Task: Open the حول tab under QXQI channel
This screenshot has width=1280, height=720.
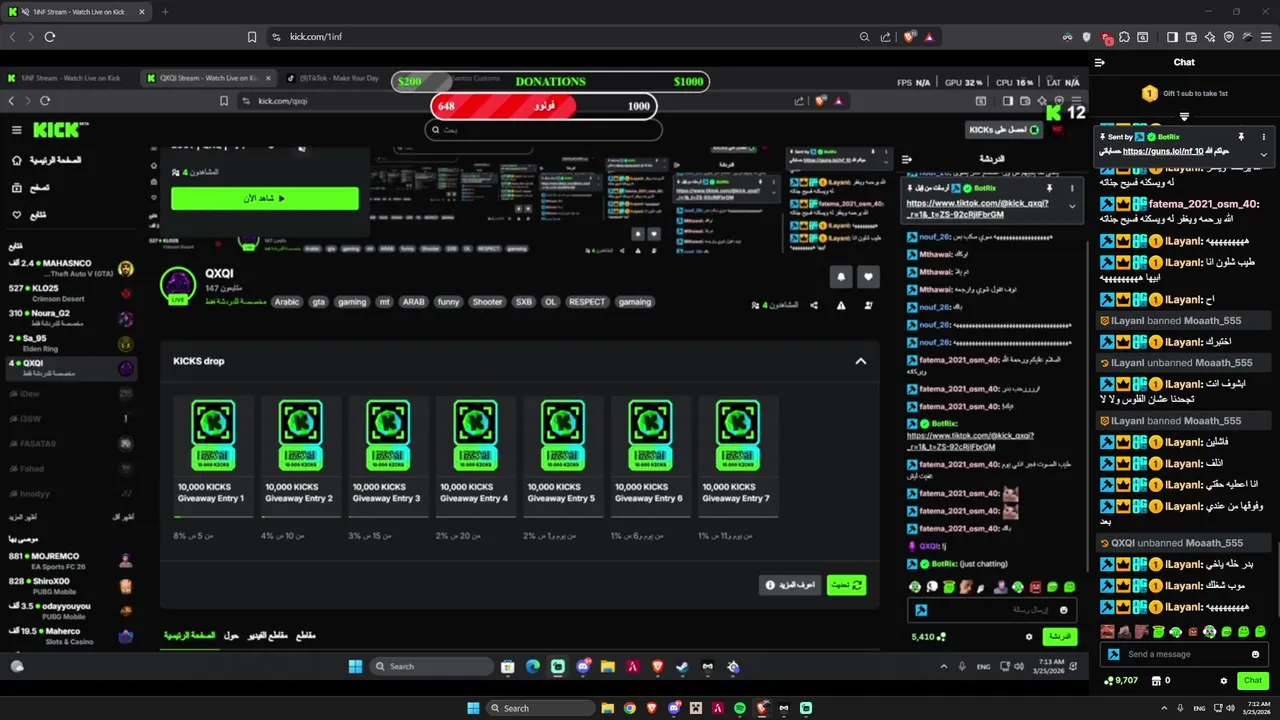Action: click(231, 635)
